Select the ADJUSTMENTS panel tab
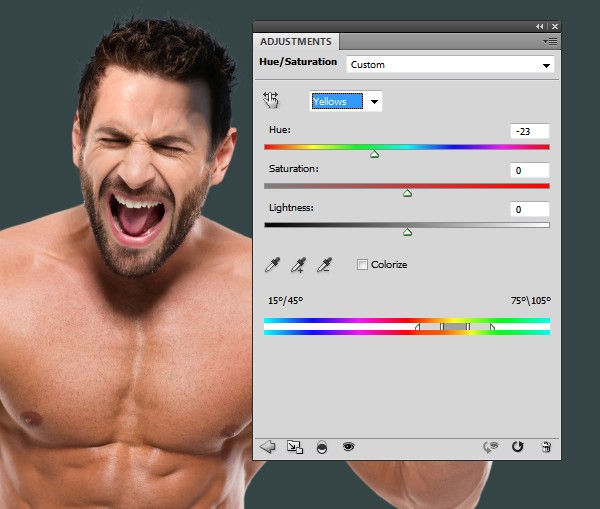 click(x=296, y=41)
